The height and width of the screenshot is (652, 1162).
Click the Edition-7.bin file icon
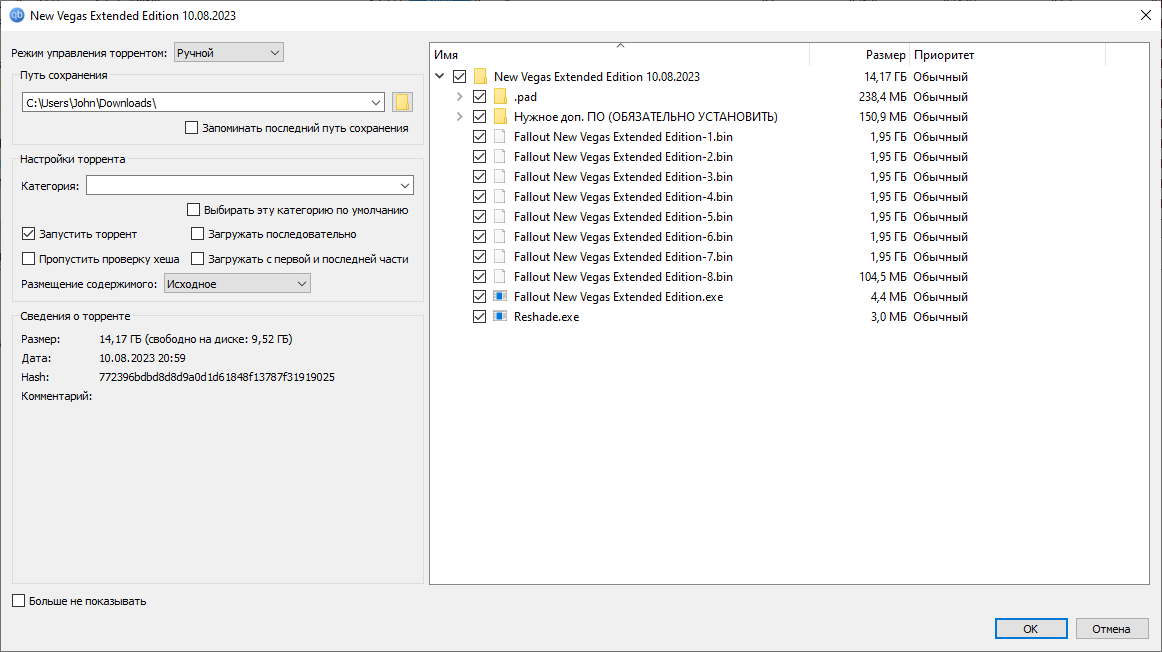[500, 256]
